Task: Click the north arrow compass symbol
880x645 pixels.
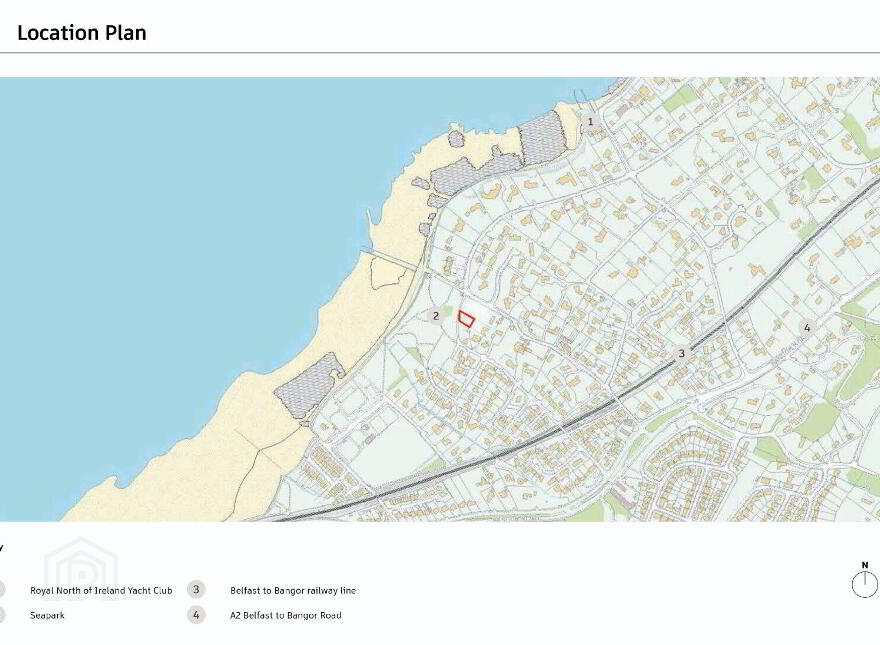Action: pyautogui.click(x=865, y=580)
